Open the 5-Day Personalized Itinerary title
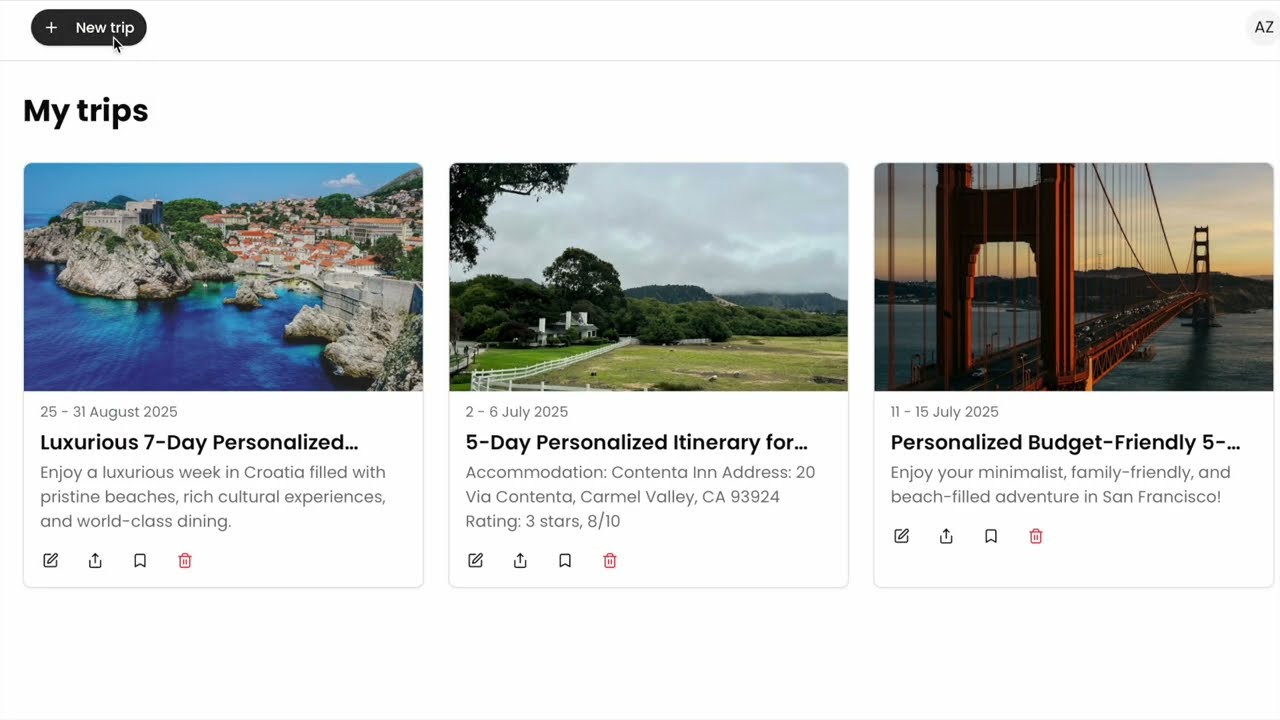Screen dimensions: 1280x720 pos(636,442)
